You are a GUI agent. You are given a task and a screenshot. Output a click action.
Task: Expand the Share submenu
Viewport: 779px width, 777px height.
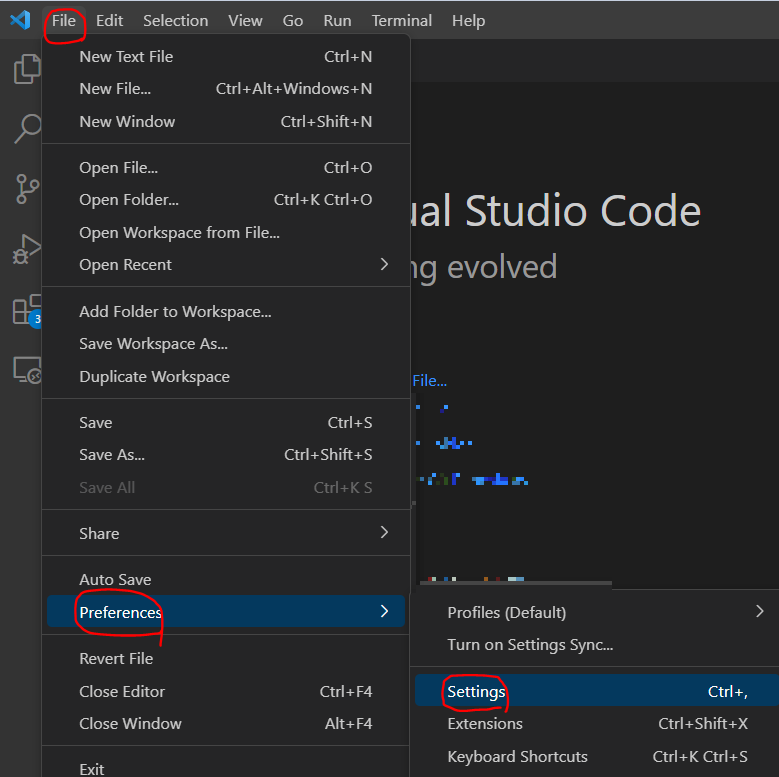point(226,534)
